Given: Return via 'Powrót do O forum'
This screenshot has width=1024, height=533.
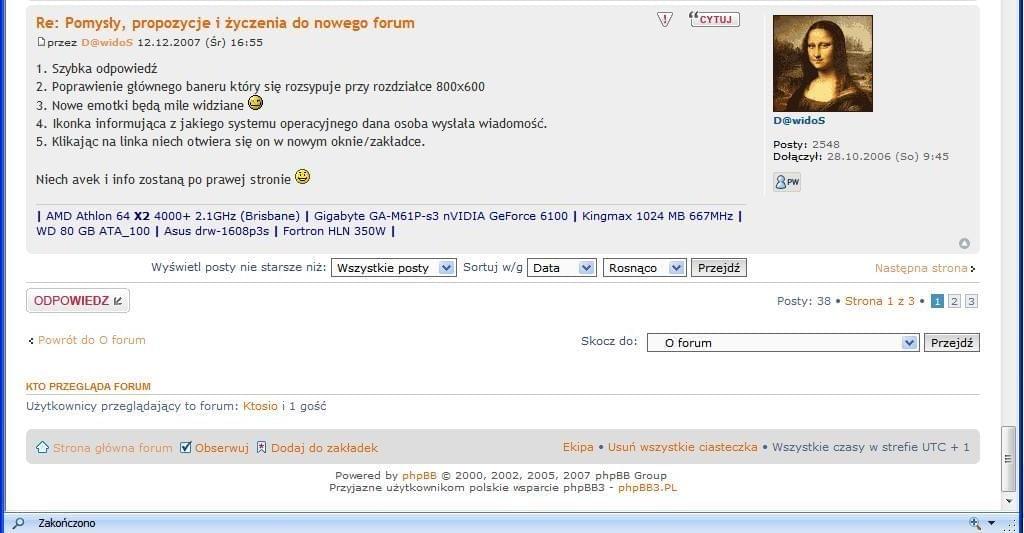Looking at the screenshot, I should click(91, 340).
